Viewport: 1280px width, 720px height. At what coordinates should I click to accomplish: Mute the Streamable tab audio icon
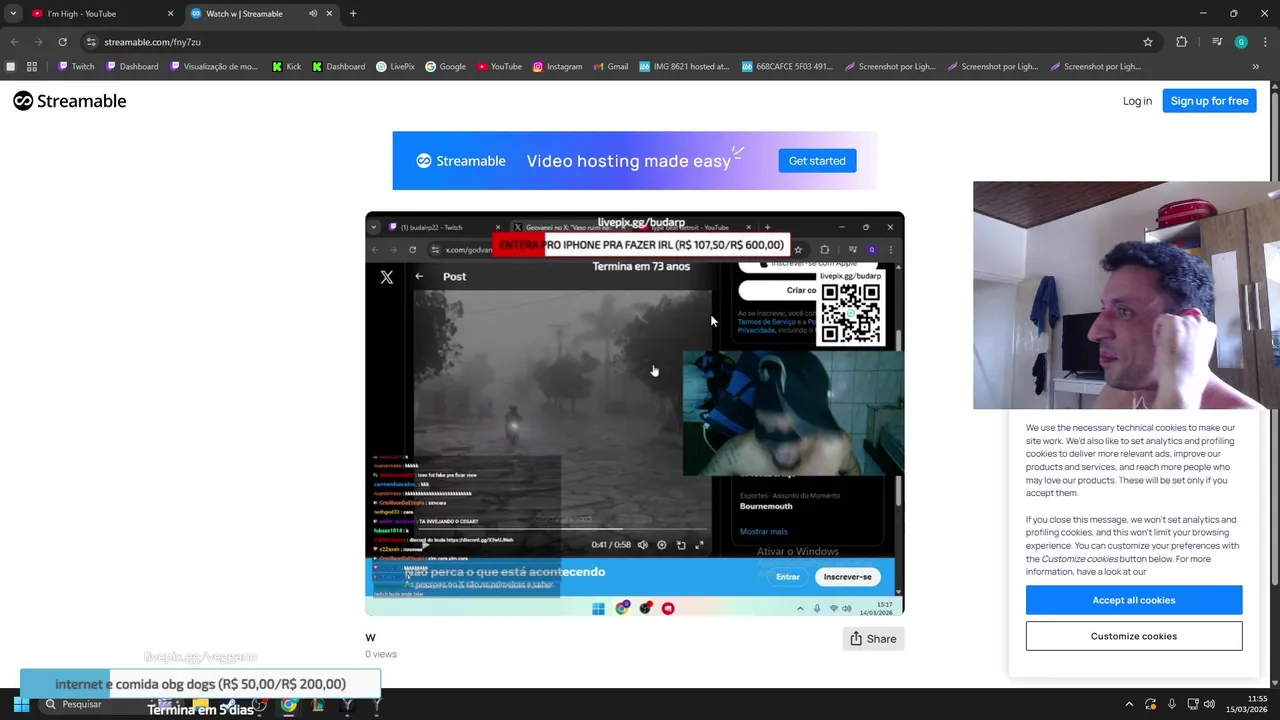(x=313, y=14)
